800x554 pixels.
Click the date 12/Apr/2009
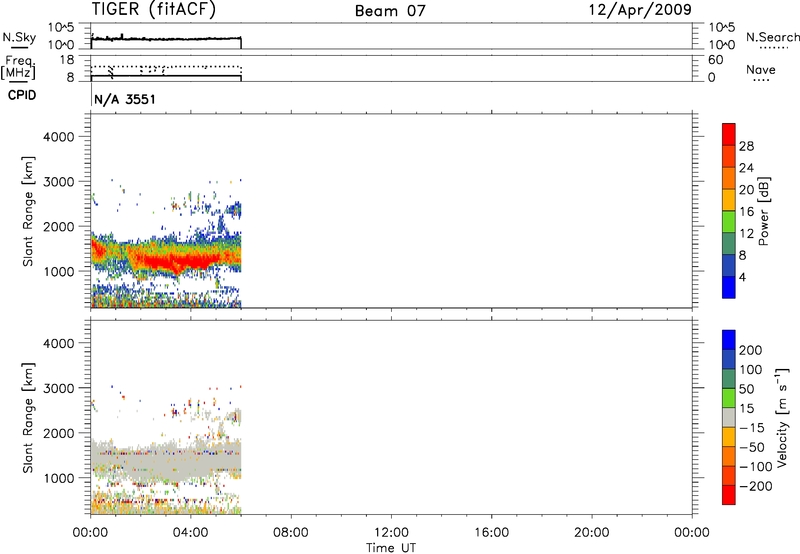pyautogui.click(x=640, y=10)
